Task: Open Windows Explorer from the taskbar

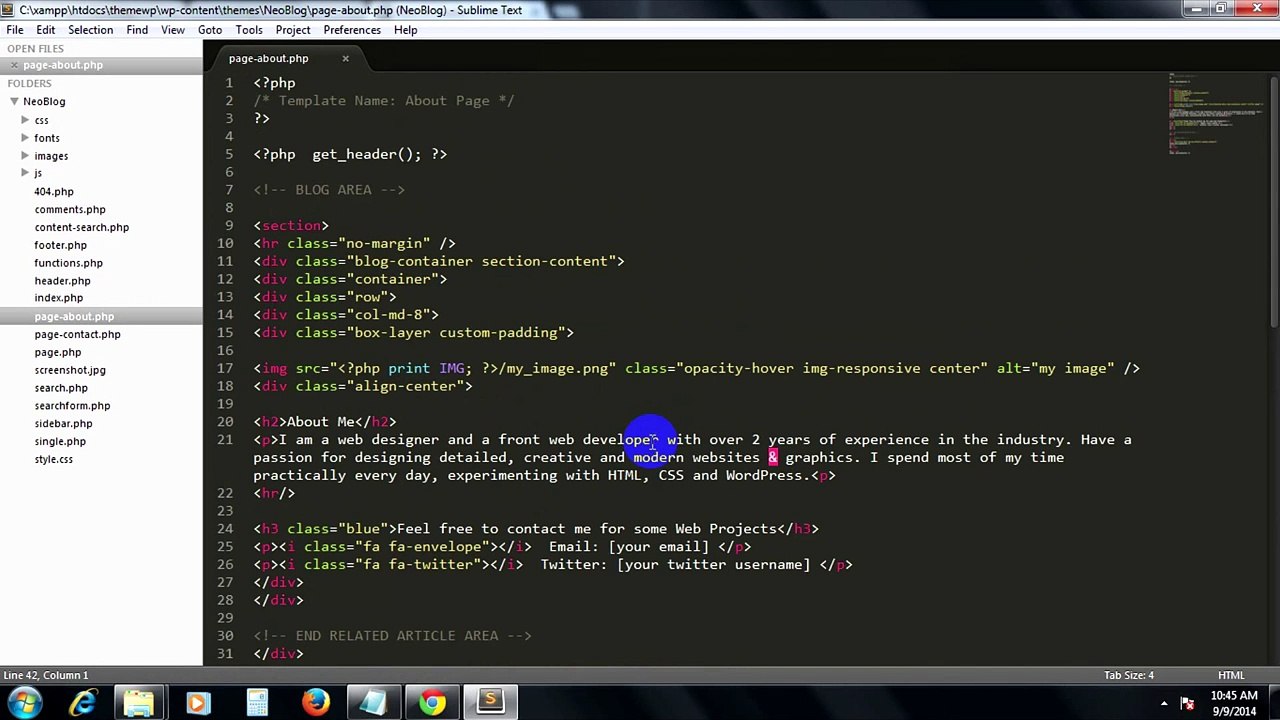Action: pyautogui.click(x=140, y=703)
